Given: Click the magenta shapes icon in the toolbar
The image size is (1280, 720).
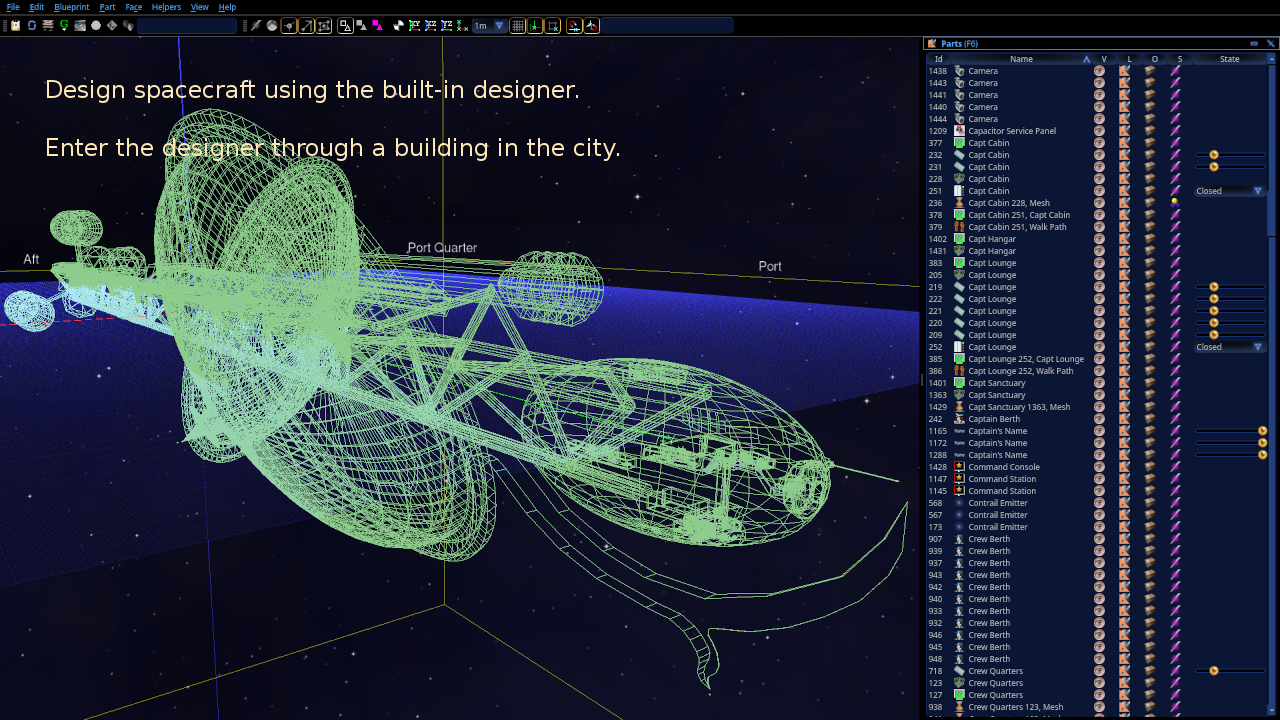Looking at the screenshot, I should (x=376, y=26).
